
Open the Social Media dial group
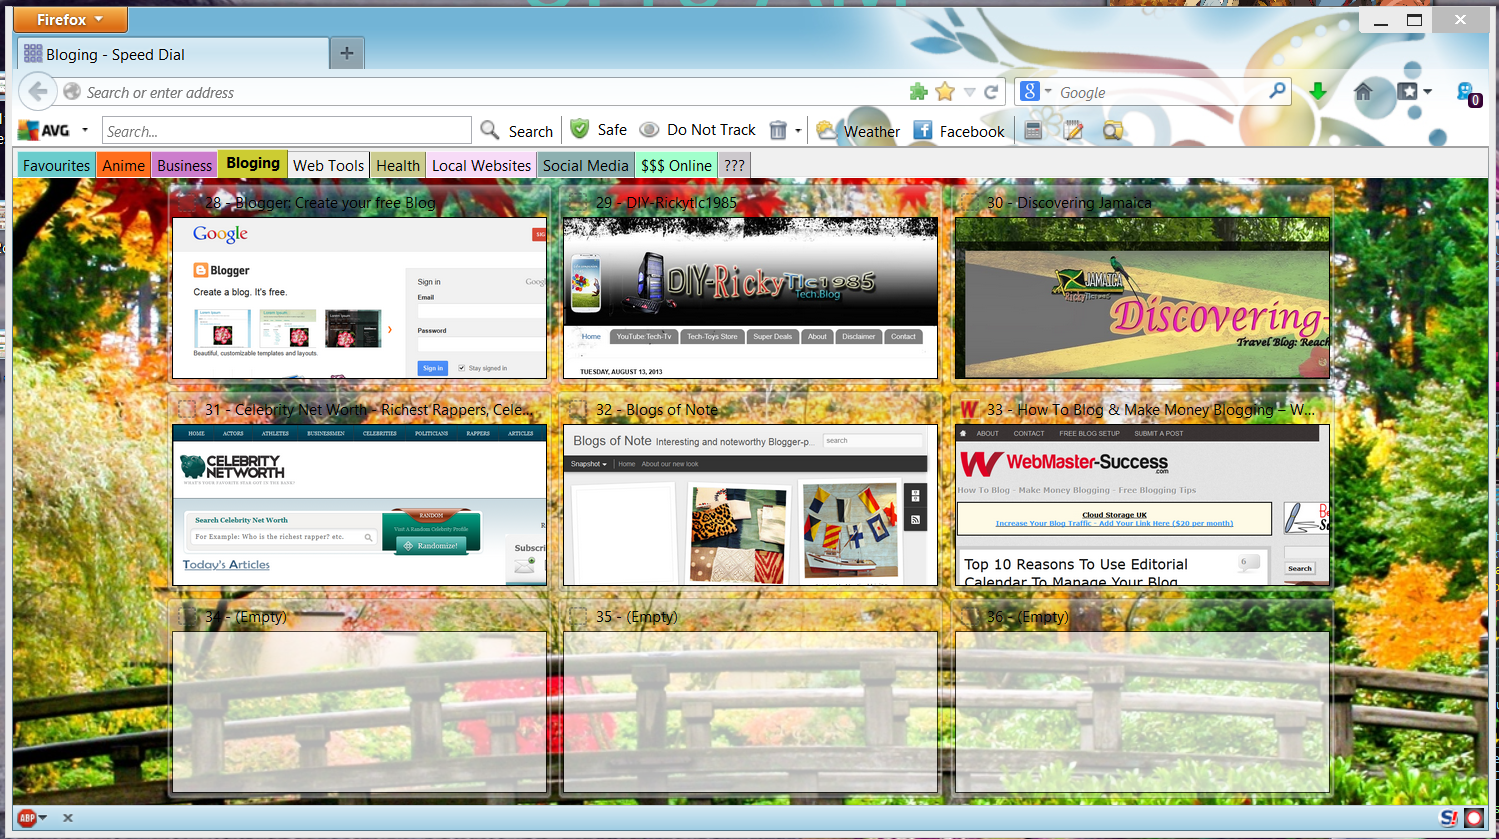pos(586,165)
